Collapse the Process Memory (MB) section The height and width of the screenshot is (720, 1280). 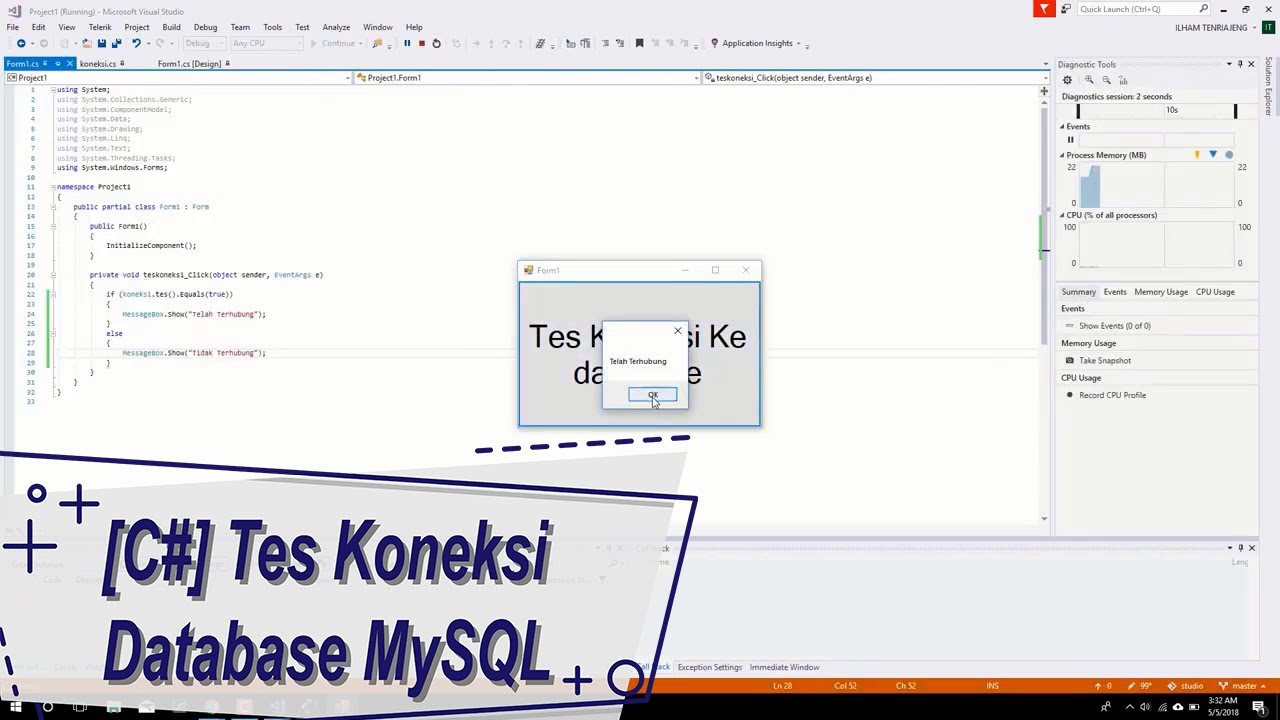tap(1063, 155)
